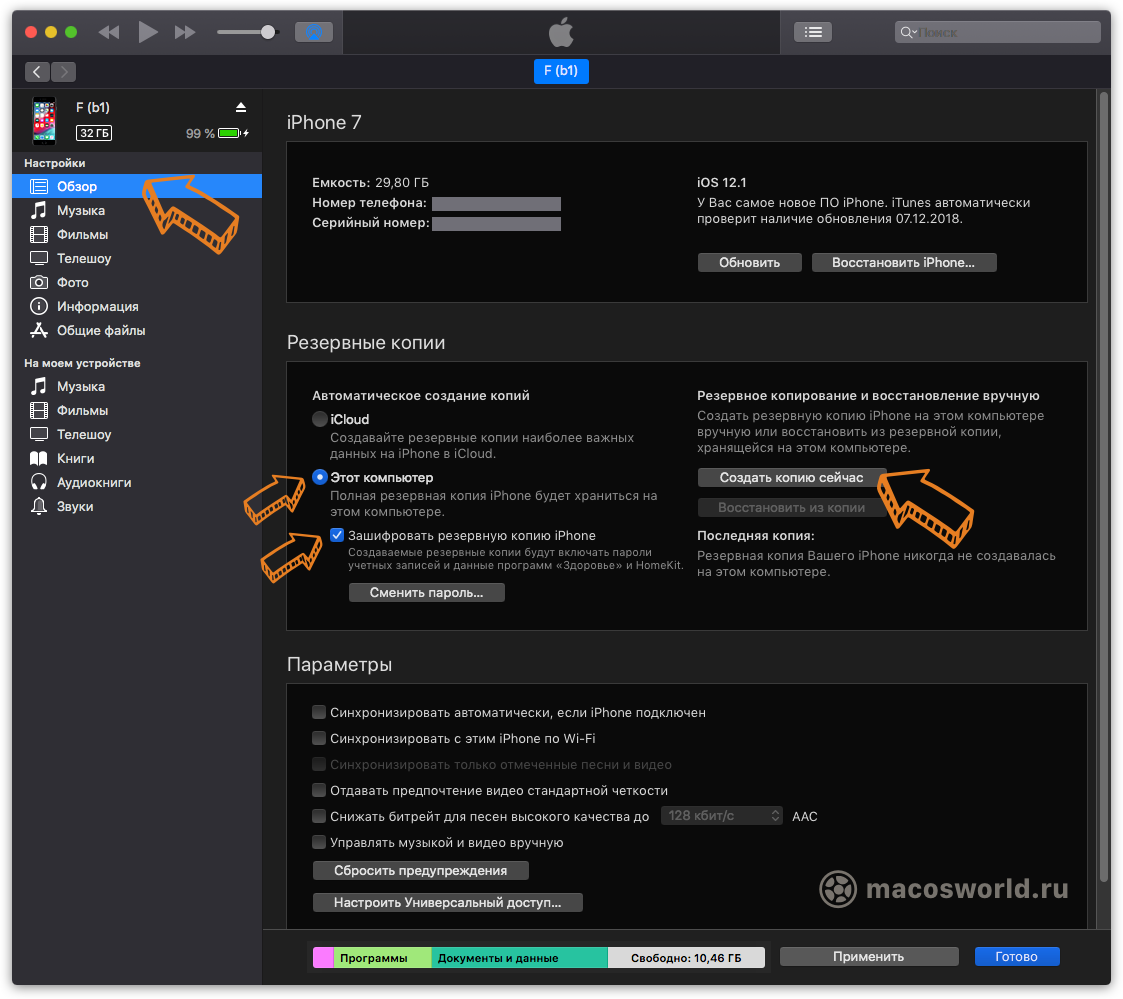
Task: Click Восстановить из копии button
Action: (791, 508)
